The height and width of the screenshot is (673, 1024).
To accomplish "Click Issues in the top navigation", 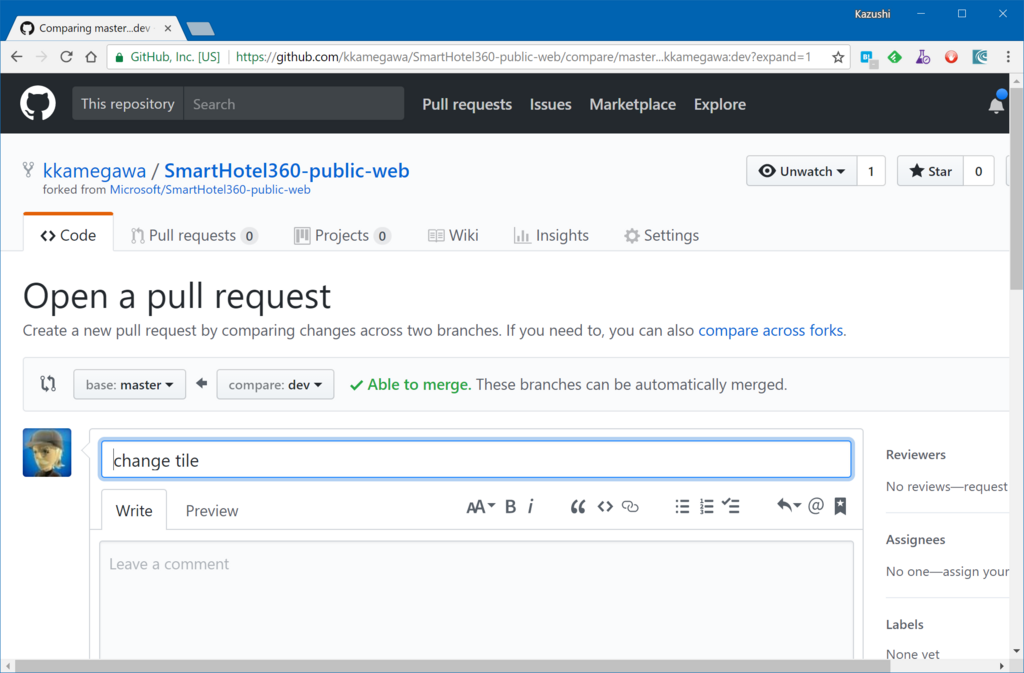I will (551, 104).
